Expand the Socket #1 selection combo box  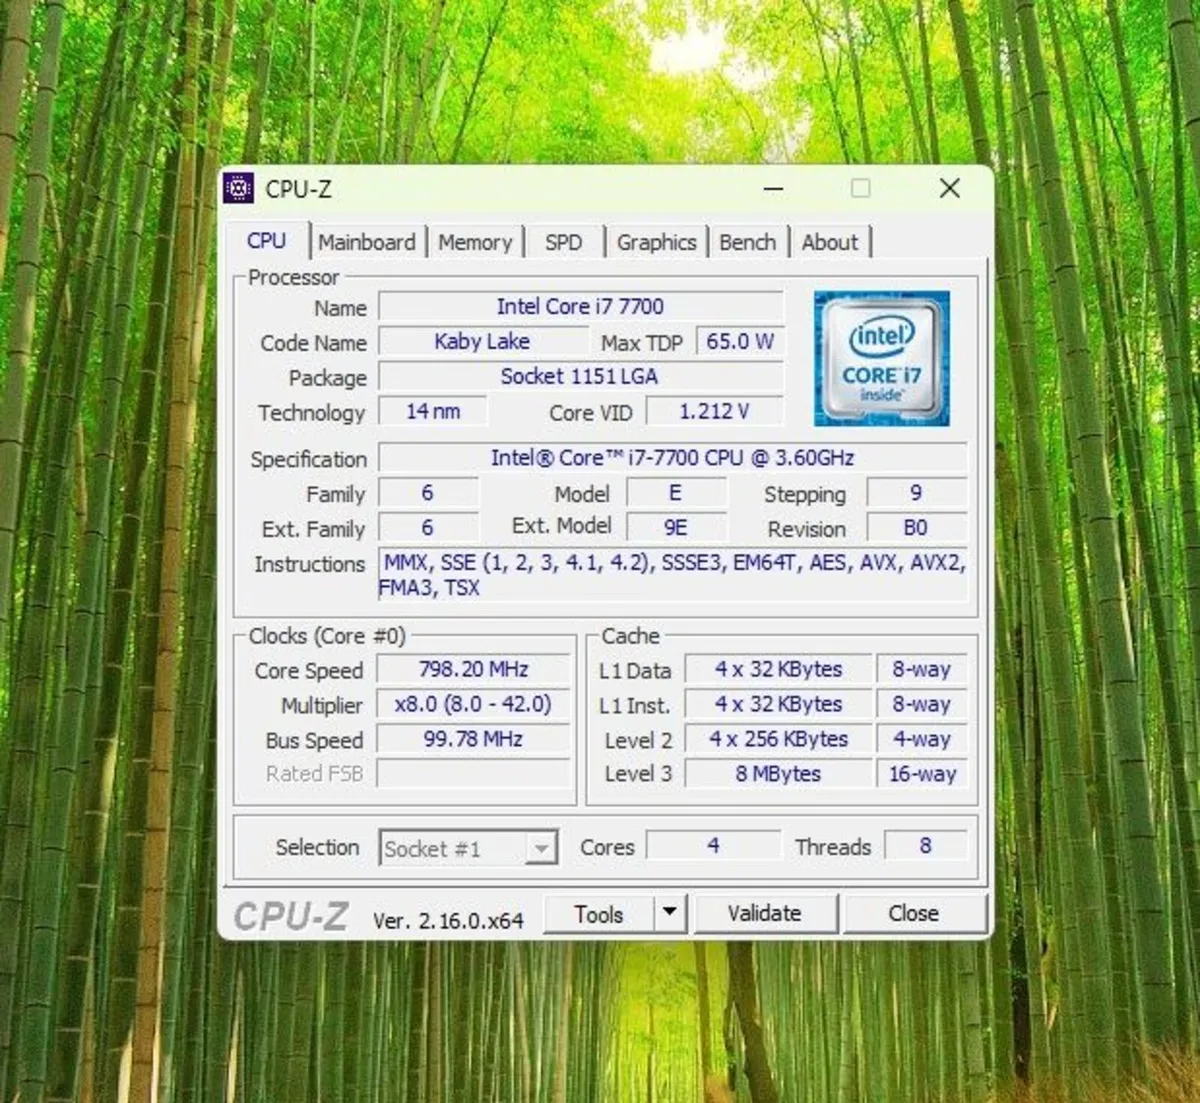pos(468,849)
